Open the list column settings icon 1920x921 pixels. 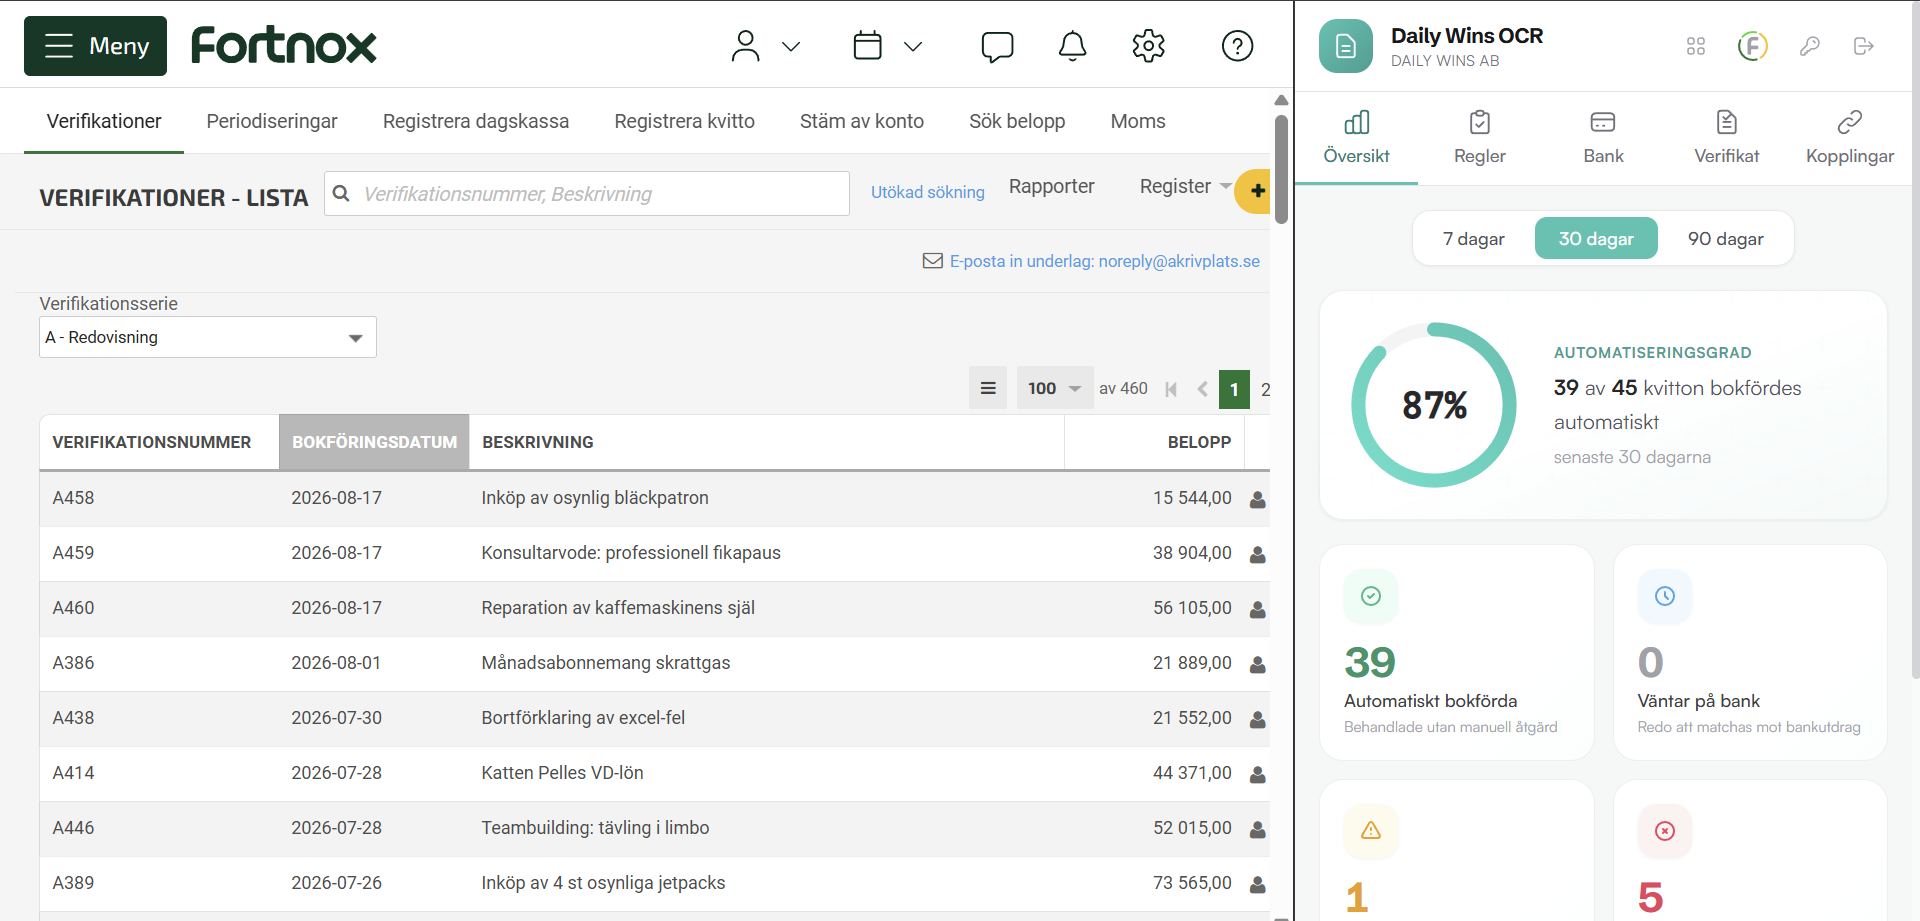[x=988, y=388]
